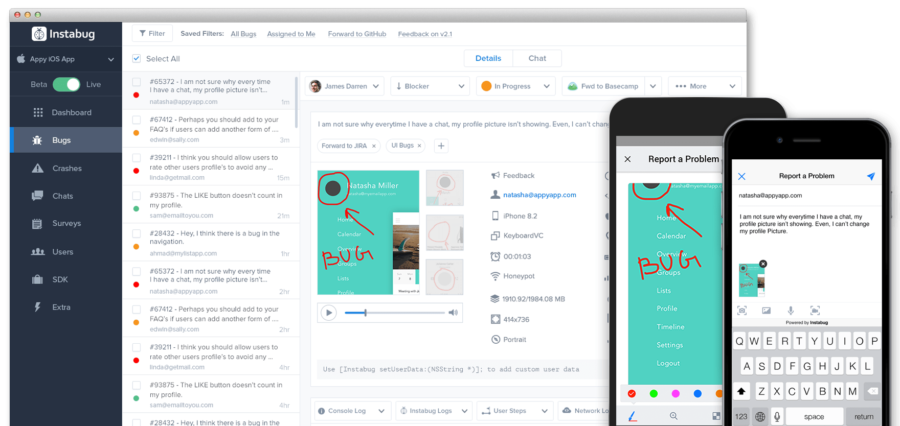The width and height of the screenshot is (900, 426).
Task: Check bug #28432 posted 1hr ago
Action: click(136, 234)
